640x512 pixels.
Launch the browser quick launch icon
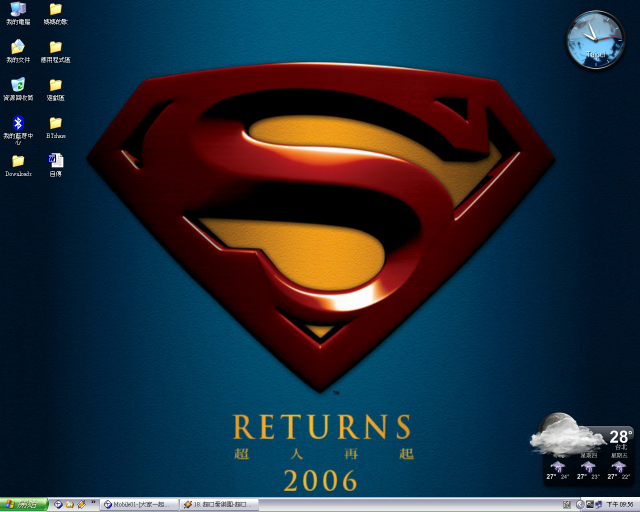[58, 505]
